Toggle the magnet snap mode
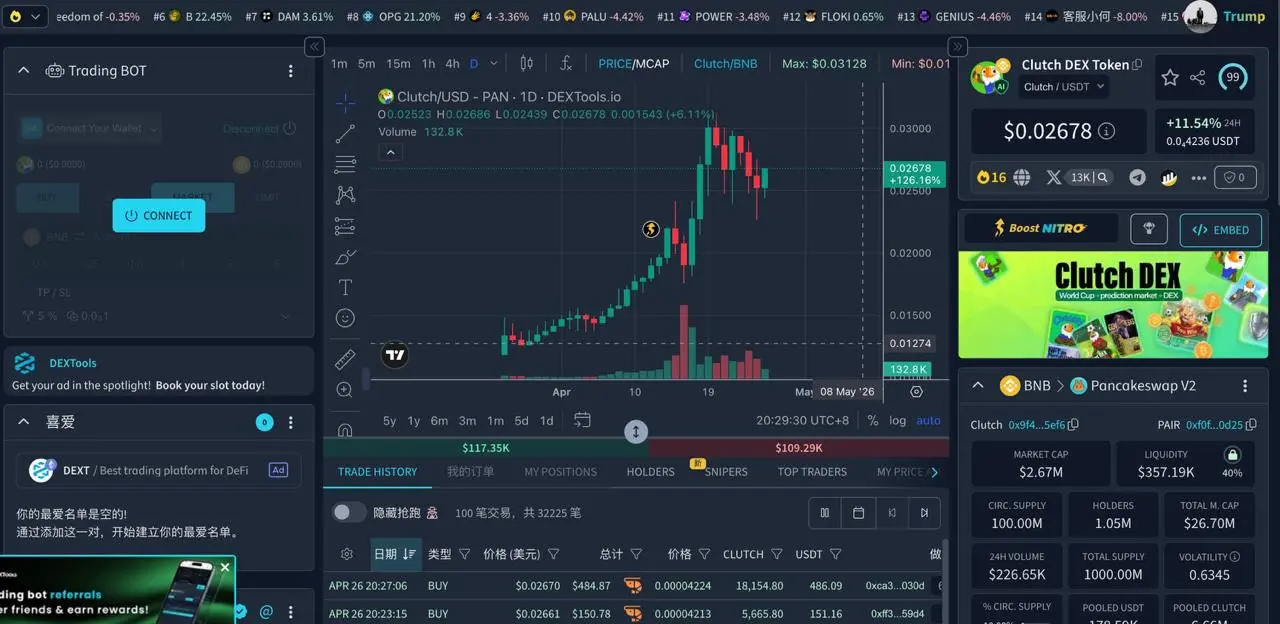Image resolution: width=1280 pixels, height=624 pixels. coord(345,430)
